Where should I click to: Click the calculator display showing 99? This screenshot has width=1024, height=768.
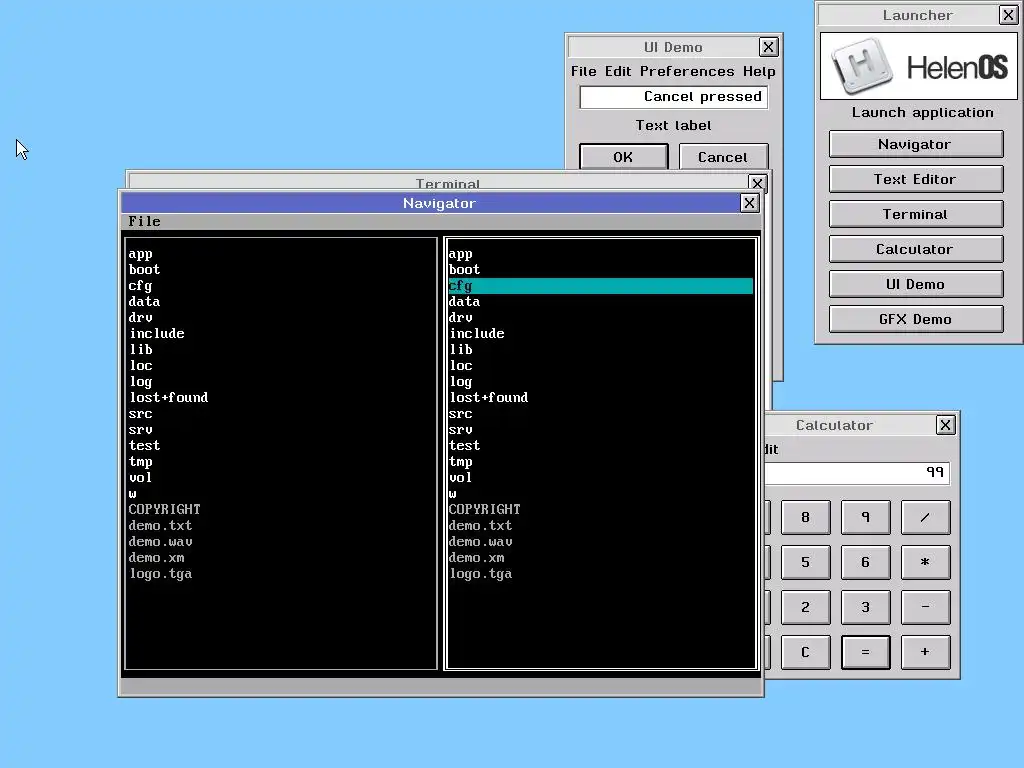[857, 472]
